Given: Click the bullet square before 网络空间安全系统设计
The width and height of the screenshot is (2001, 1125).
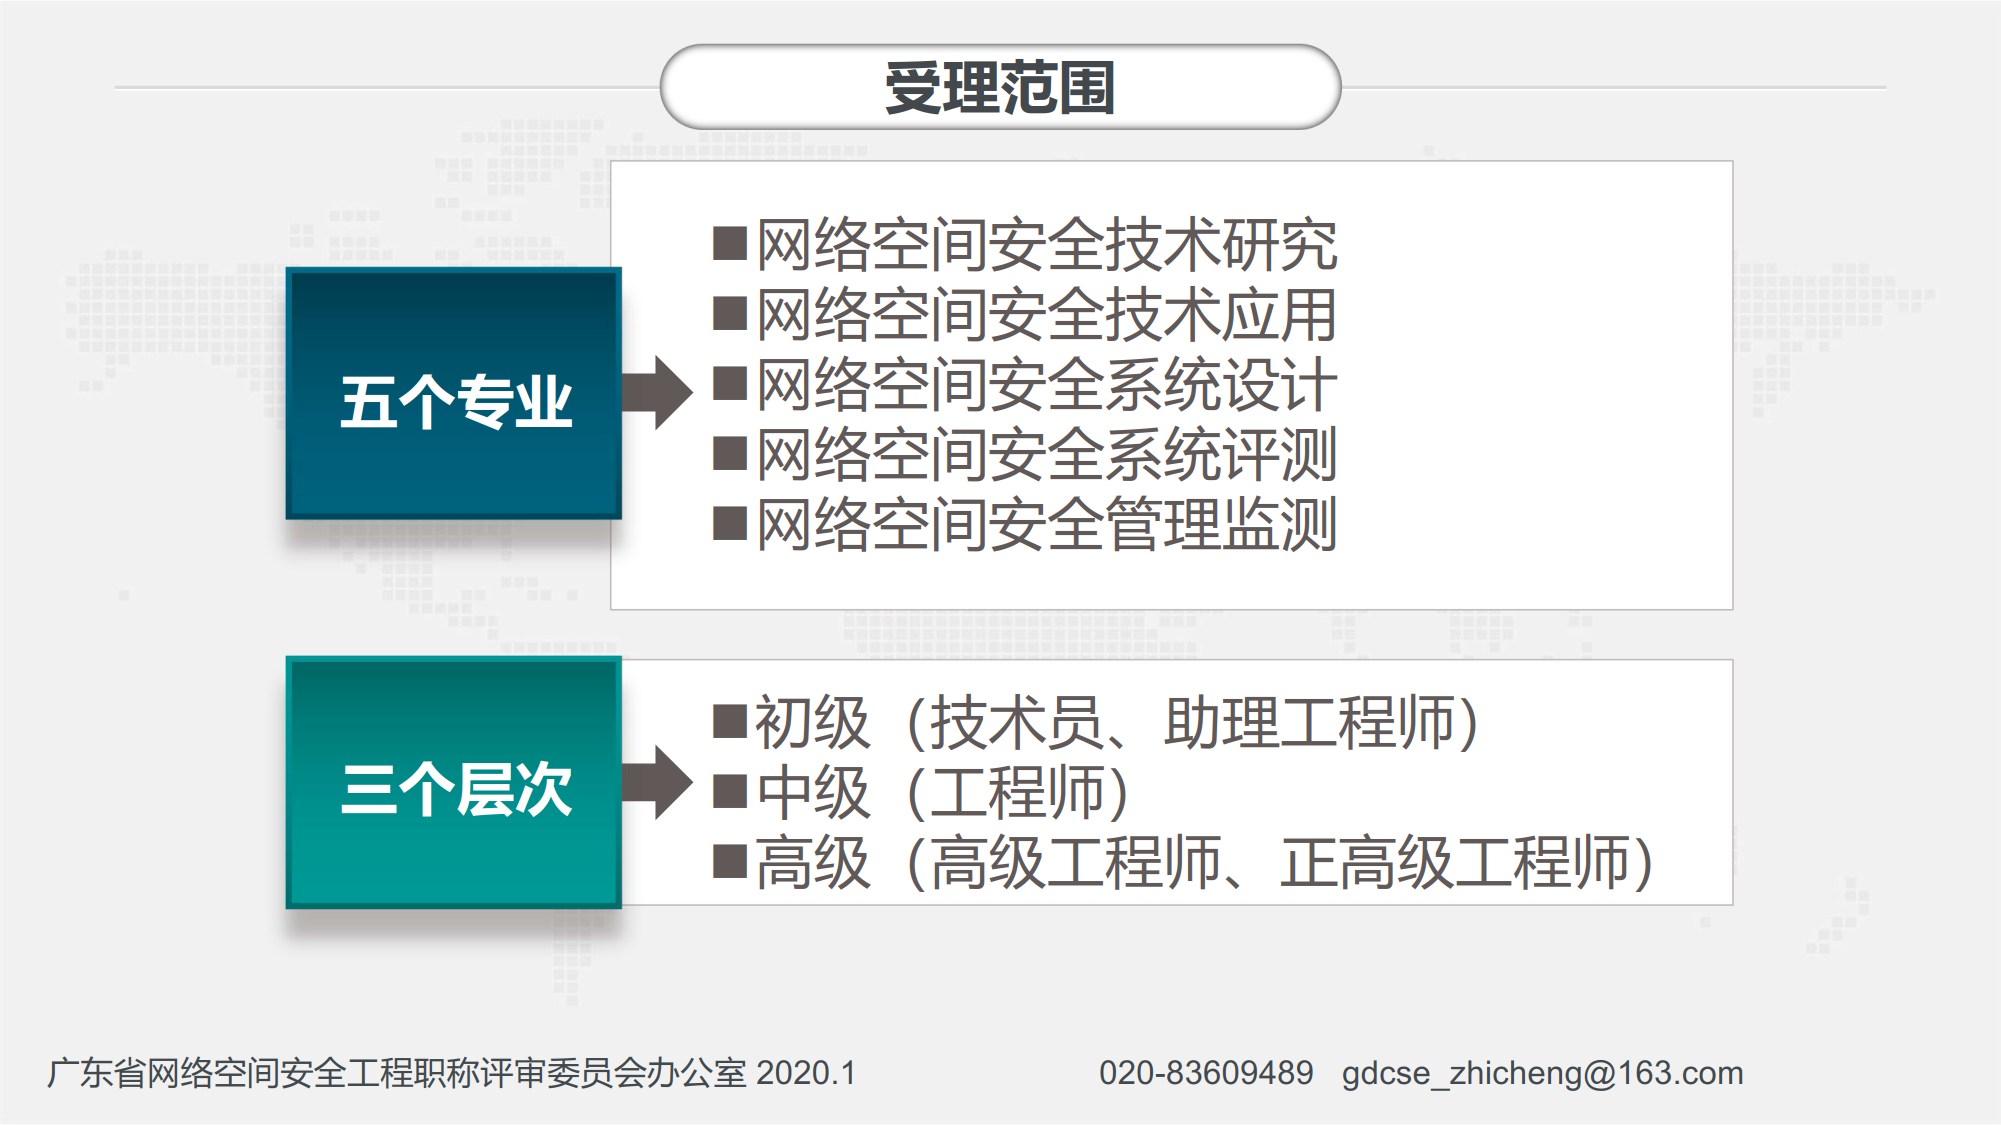Looking at the screenshot, I should tap(730, 383).
